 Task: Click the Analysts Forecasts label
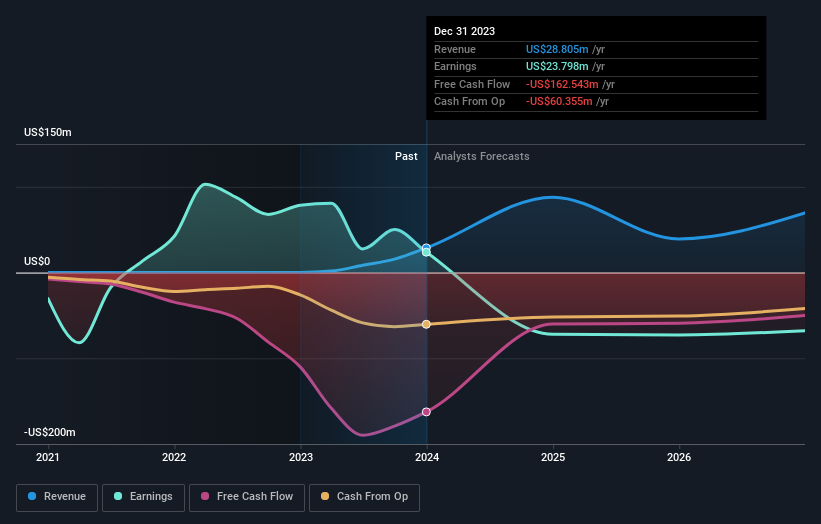[x=482, y=156]
